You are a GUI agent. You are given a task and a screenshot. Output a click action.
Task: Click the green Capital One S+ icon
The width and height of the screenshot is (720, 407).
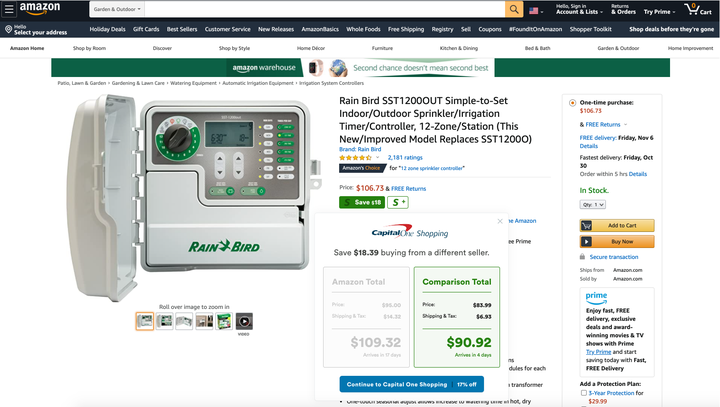point(397,202)
